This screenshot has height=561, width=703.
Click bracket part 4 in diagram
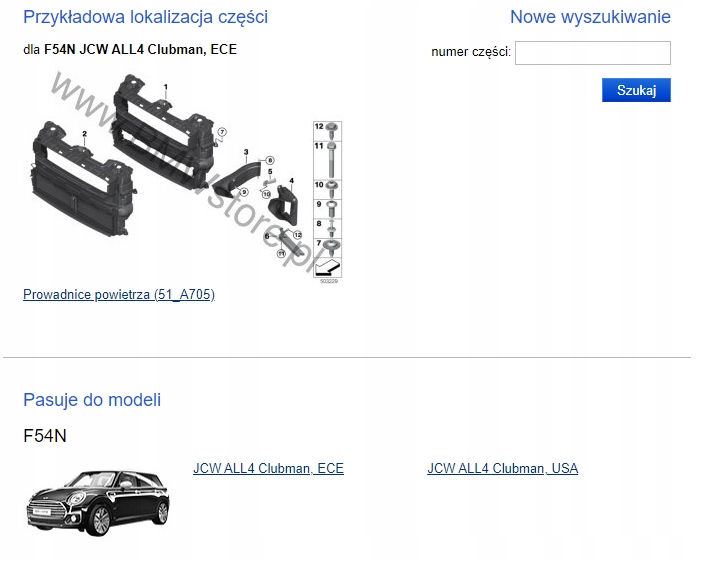[x=282, y=205]
